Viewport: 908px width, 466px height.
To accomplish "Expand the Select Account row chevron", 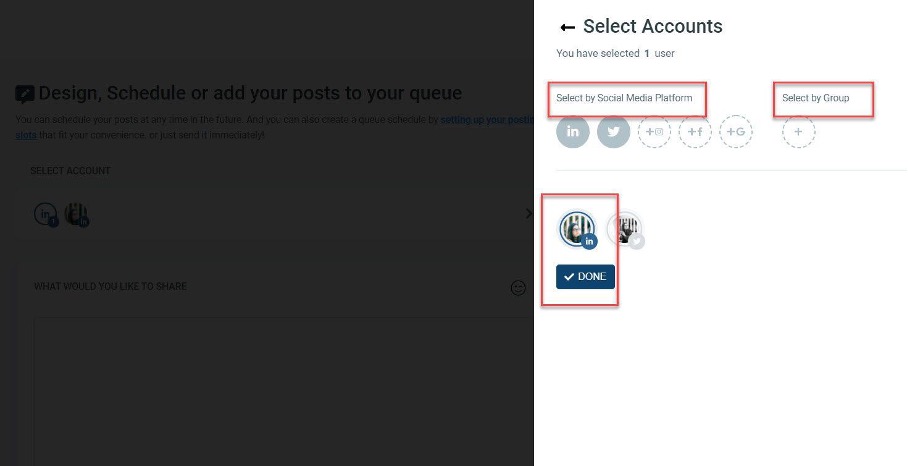I will (x=528, y=214).
